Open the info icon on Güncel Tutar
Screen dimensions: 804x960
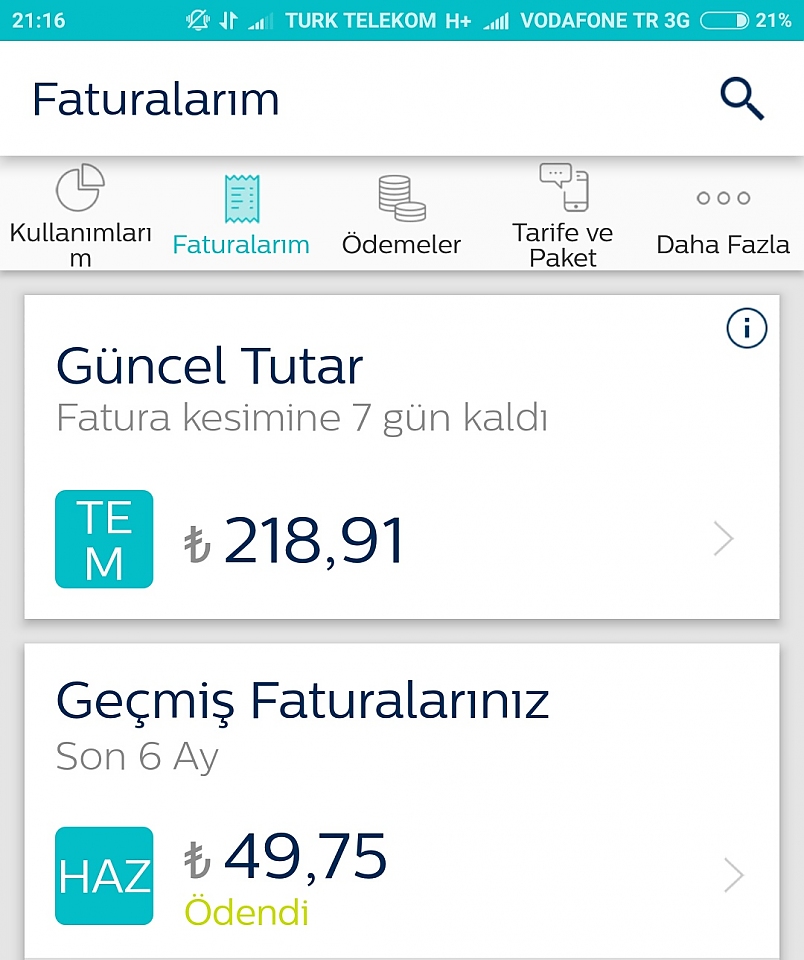(x=746, y=328)
